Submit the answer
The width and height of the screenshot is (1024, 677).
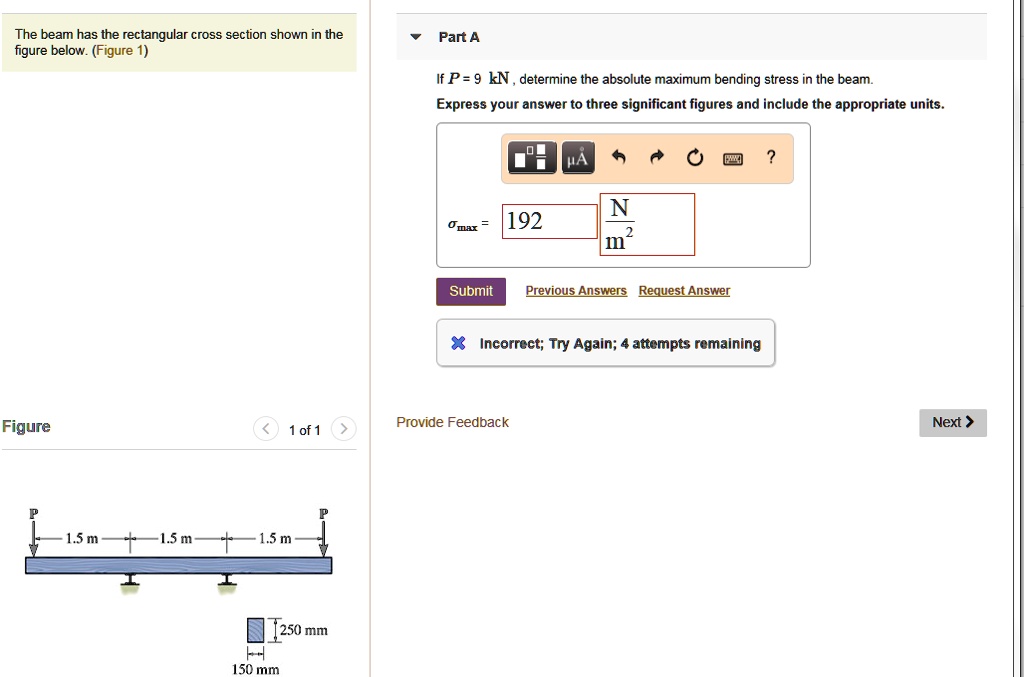point(470,291)
